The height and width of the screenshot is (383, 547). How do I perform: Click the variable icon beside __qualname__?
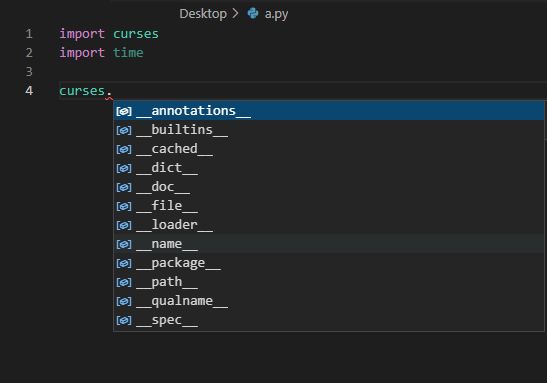click(124, 301)
